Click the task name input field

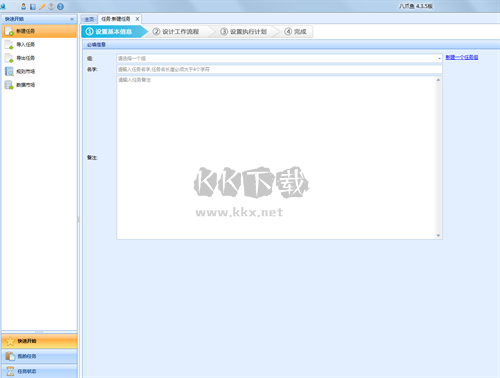(x=279, y=69)
